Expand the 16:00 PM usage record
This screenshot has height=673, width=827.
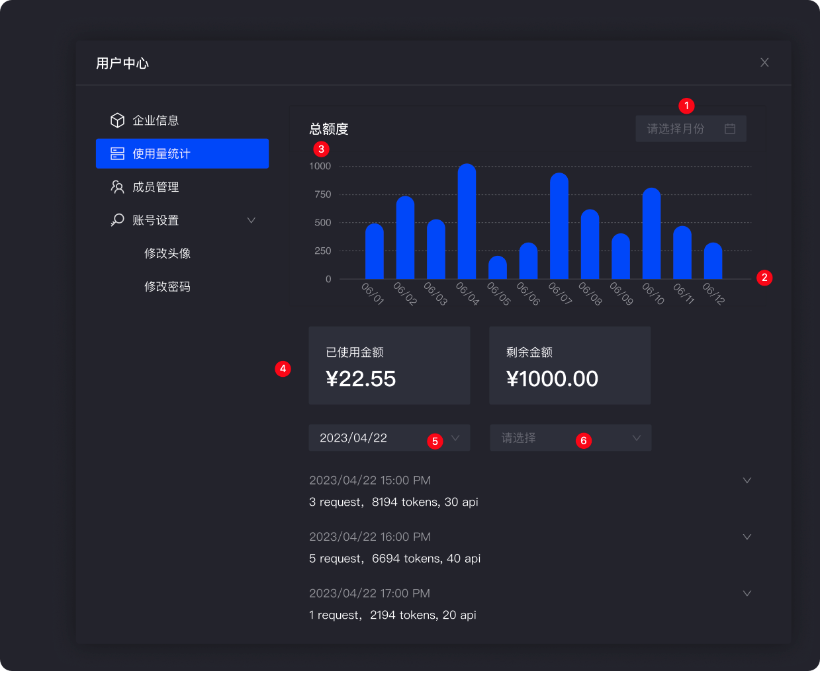(747, 537)
